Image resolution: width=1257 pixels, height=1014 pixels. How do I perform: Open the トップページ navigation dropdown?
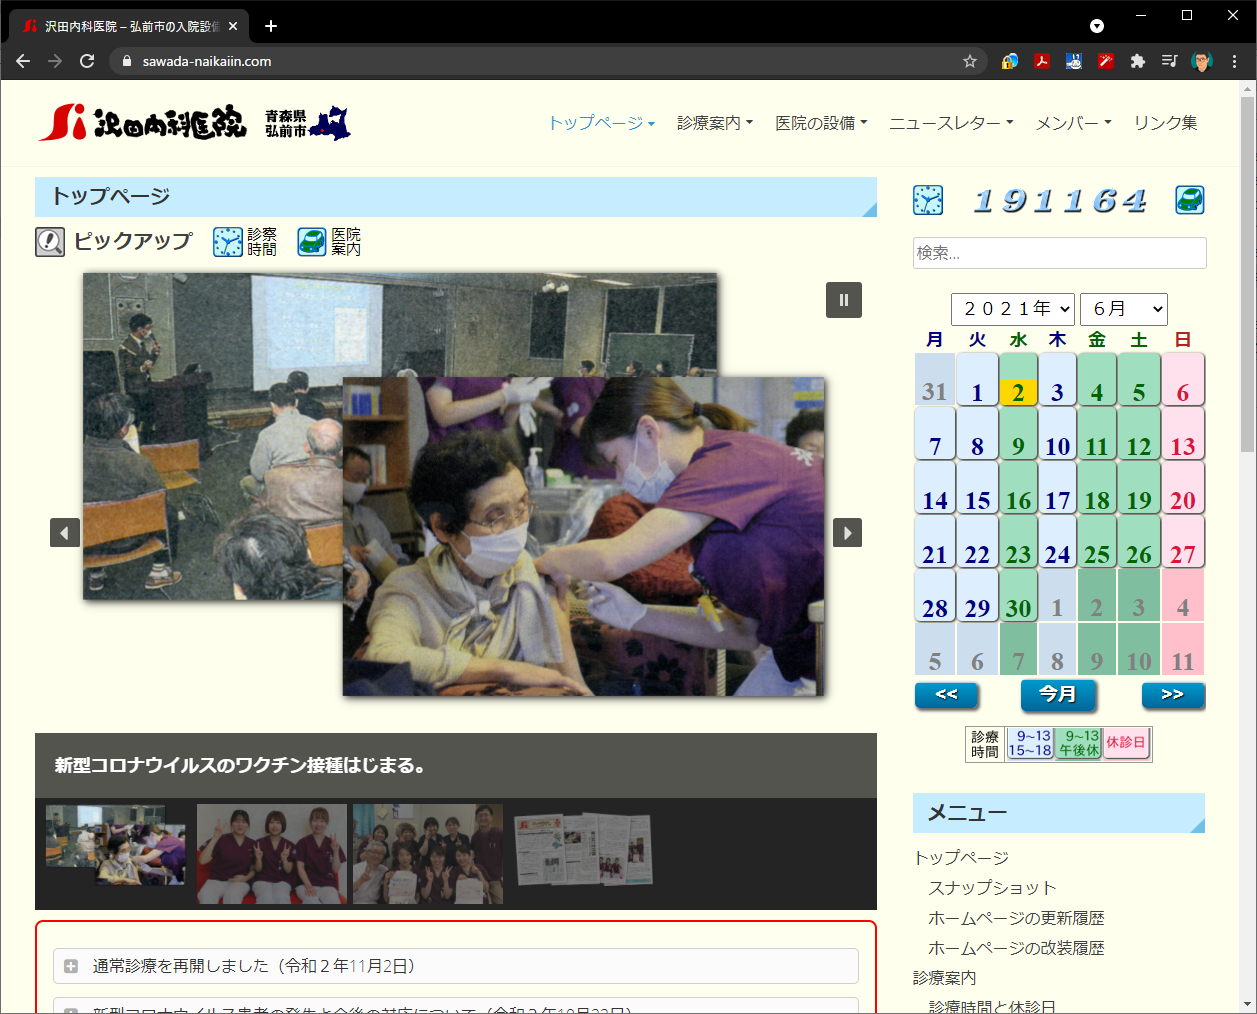click(601, 123)
